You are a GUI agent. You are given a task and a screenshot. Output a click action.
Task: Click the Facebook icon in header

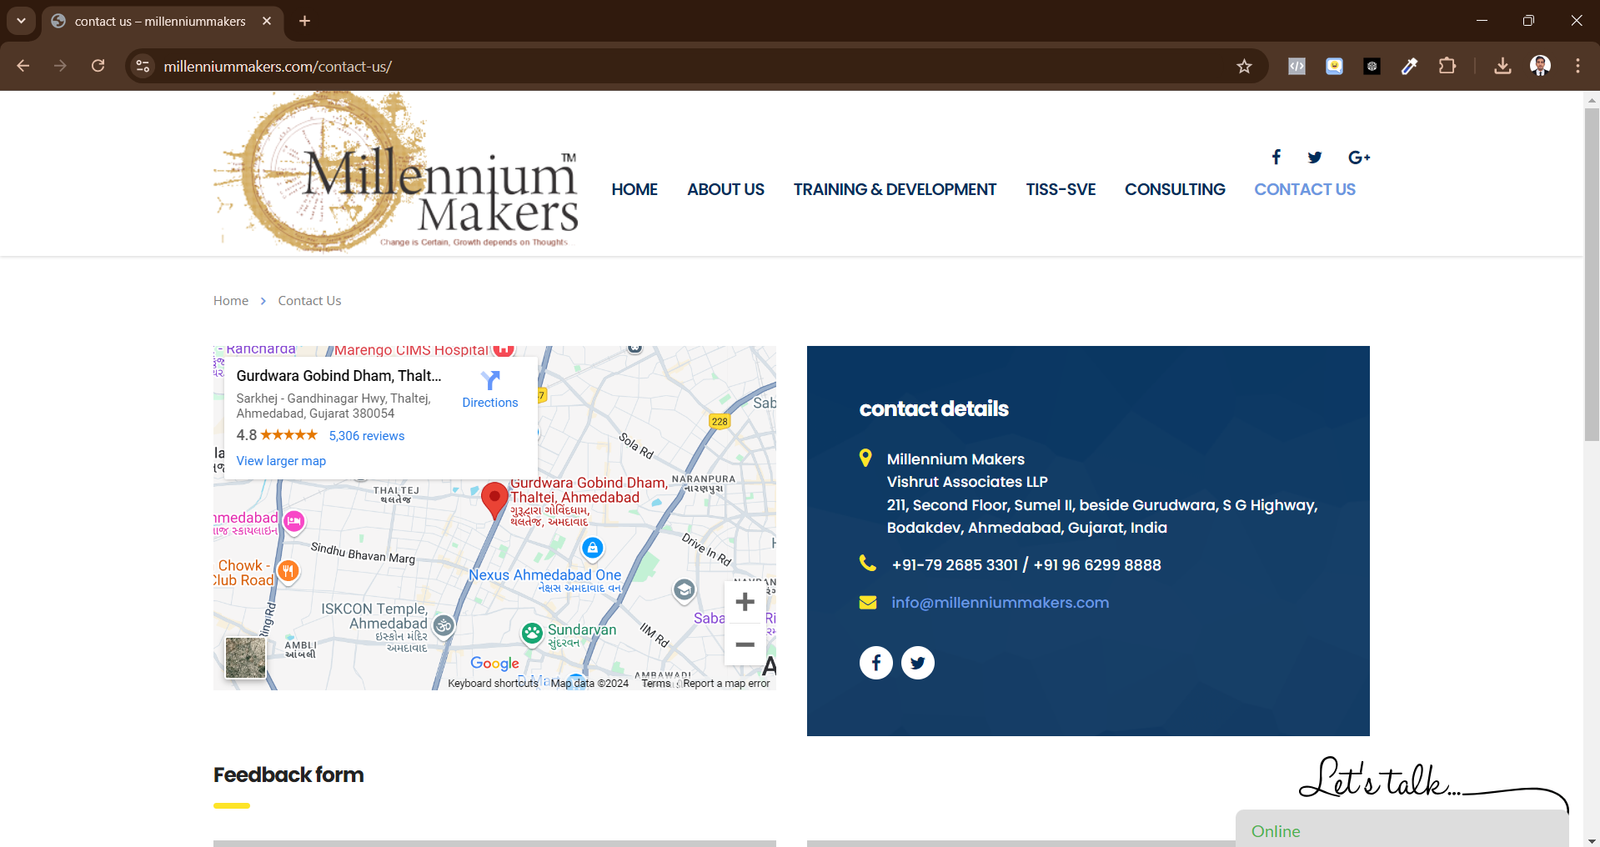1276,157
